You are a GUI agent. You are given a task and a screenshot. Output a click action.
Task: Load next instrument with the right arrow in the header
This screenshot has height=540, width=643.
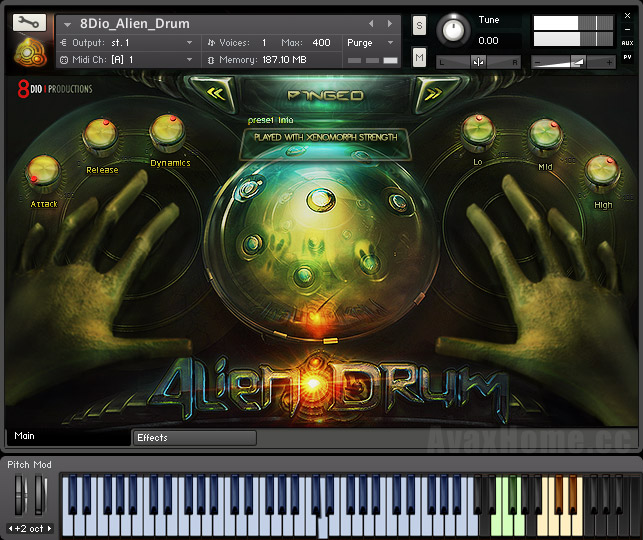pos(390,24)
